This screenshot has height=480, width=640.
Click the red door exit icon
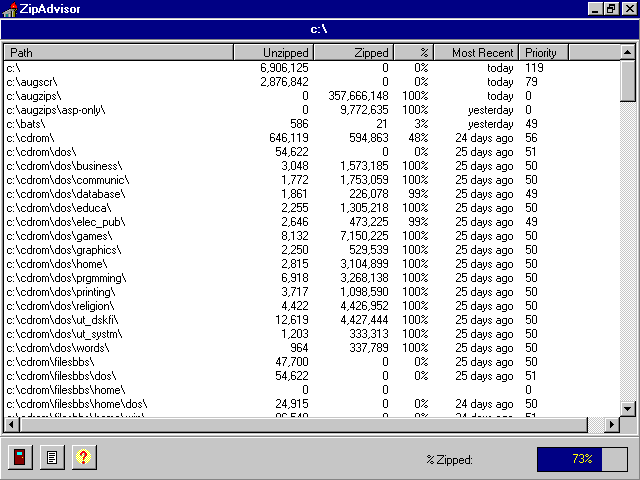click(19, 458)
